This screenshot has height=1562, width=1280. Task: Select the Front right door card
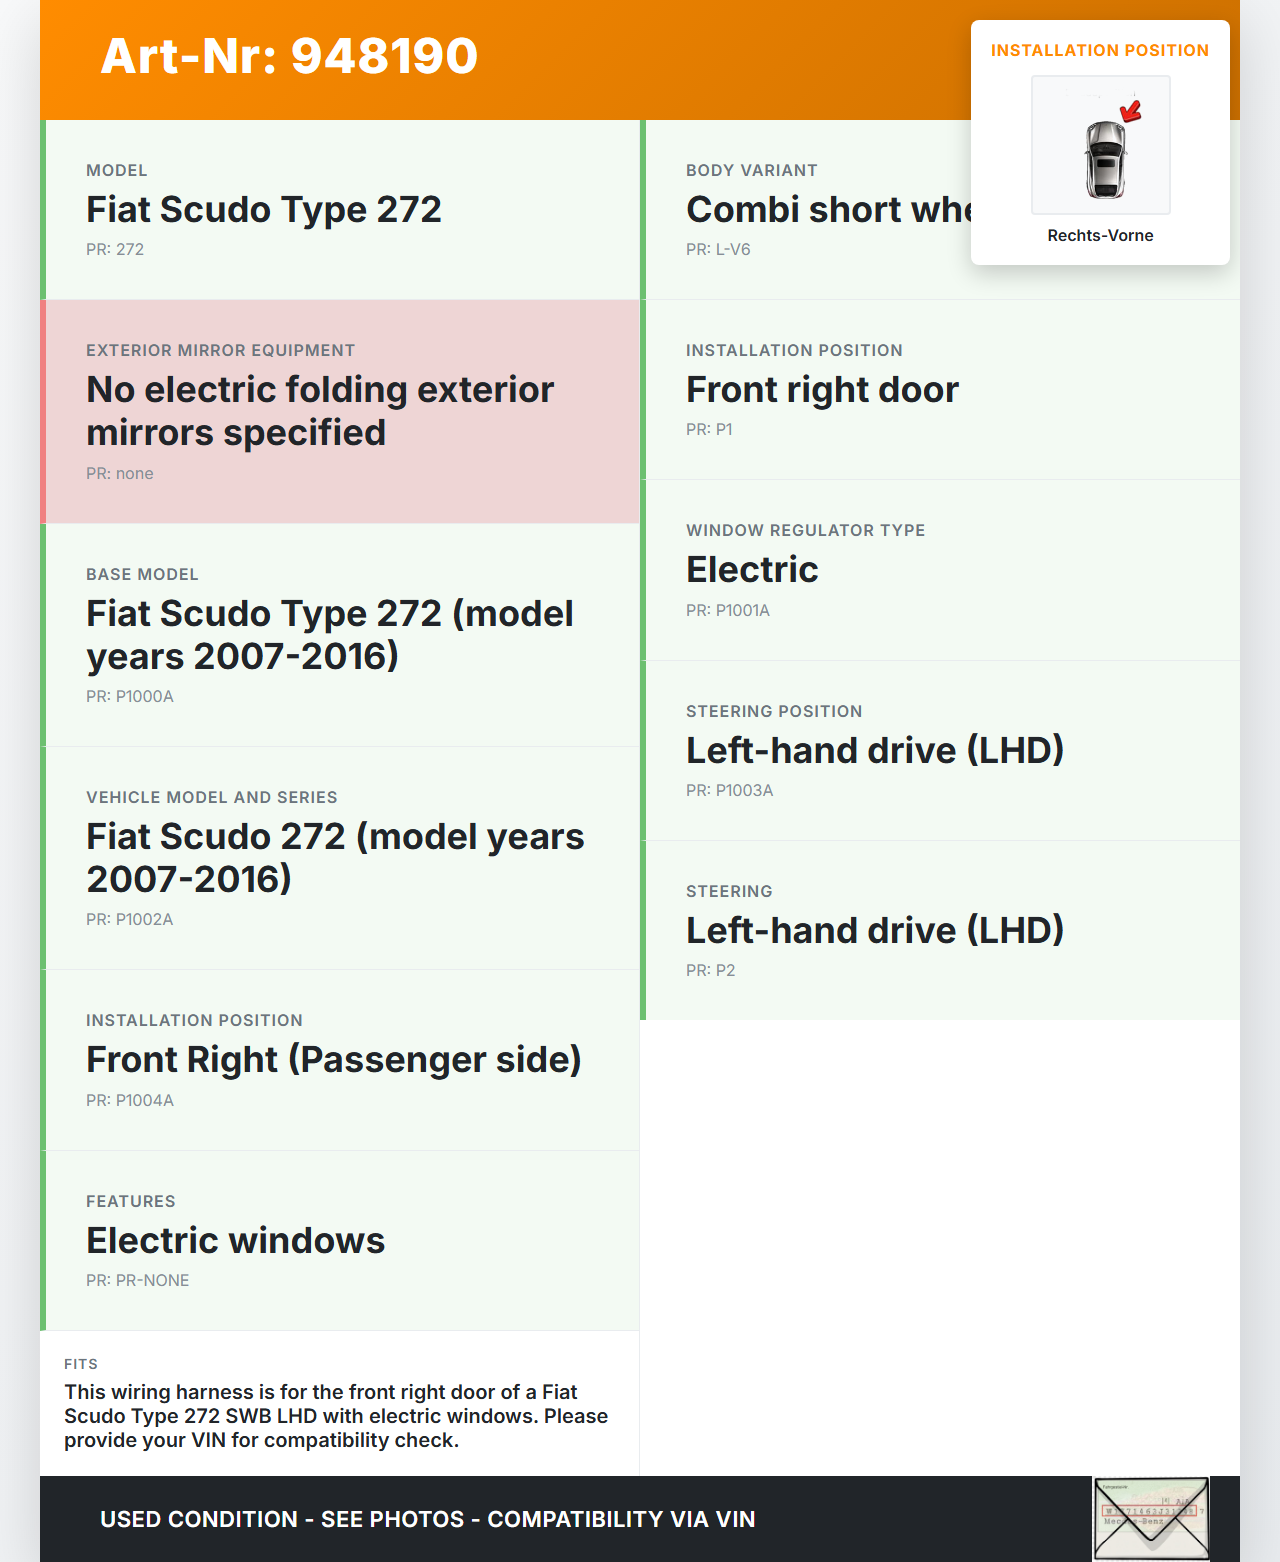pos(940,389)
